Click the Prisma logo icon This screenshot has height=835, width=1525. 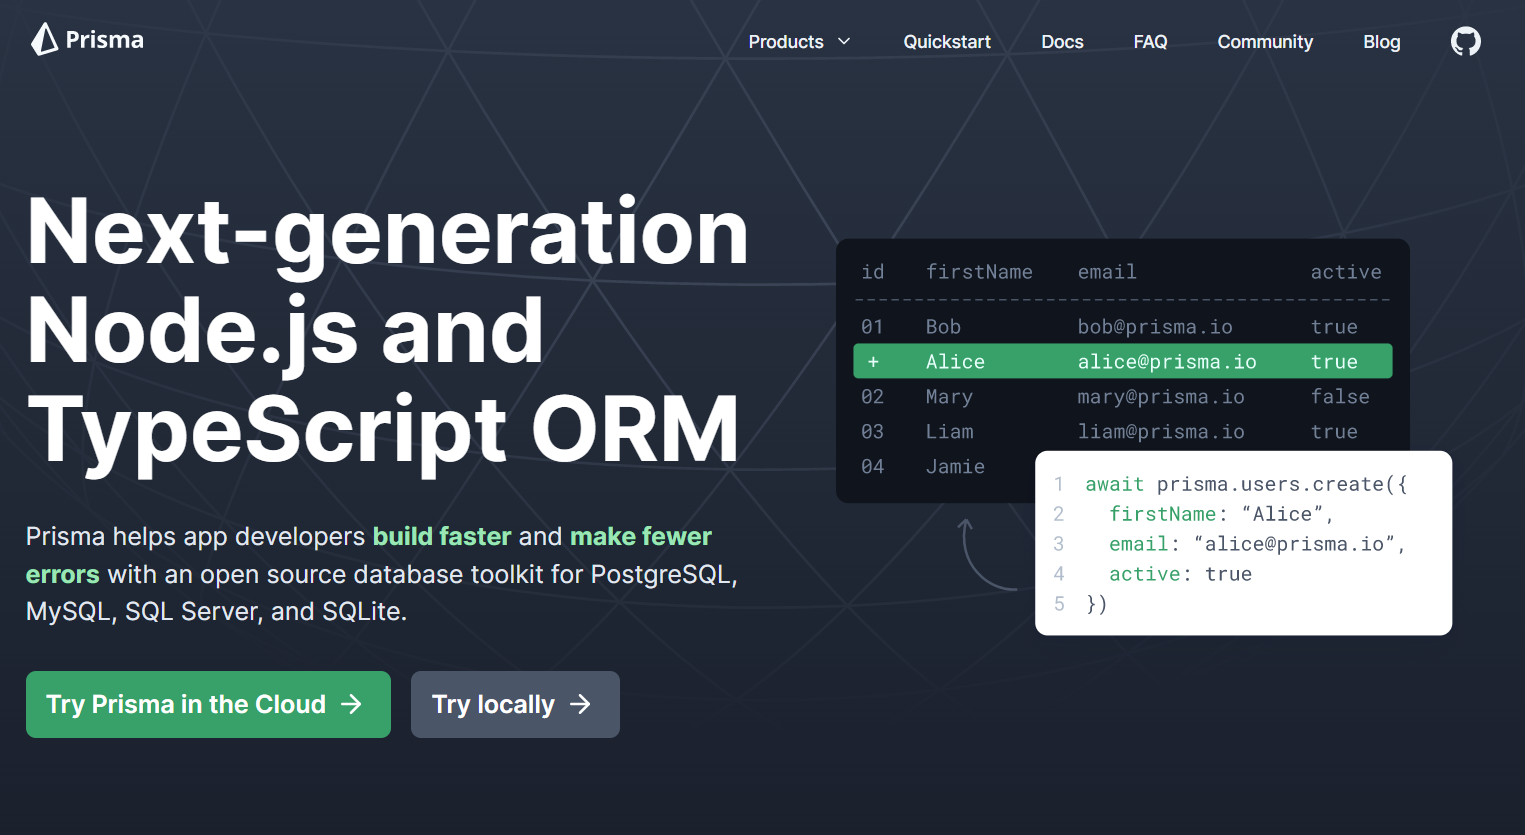(44, 39)
